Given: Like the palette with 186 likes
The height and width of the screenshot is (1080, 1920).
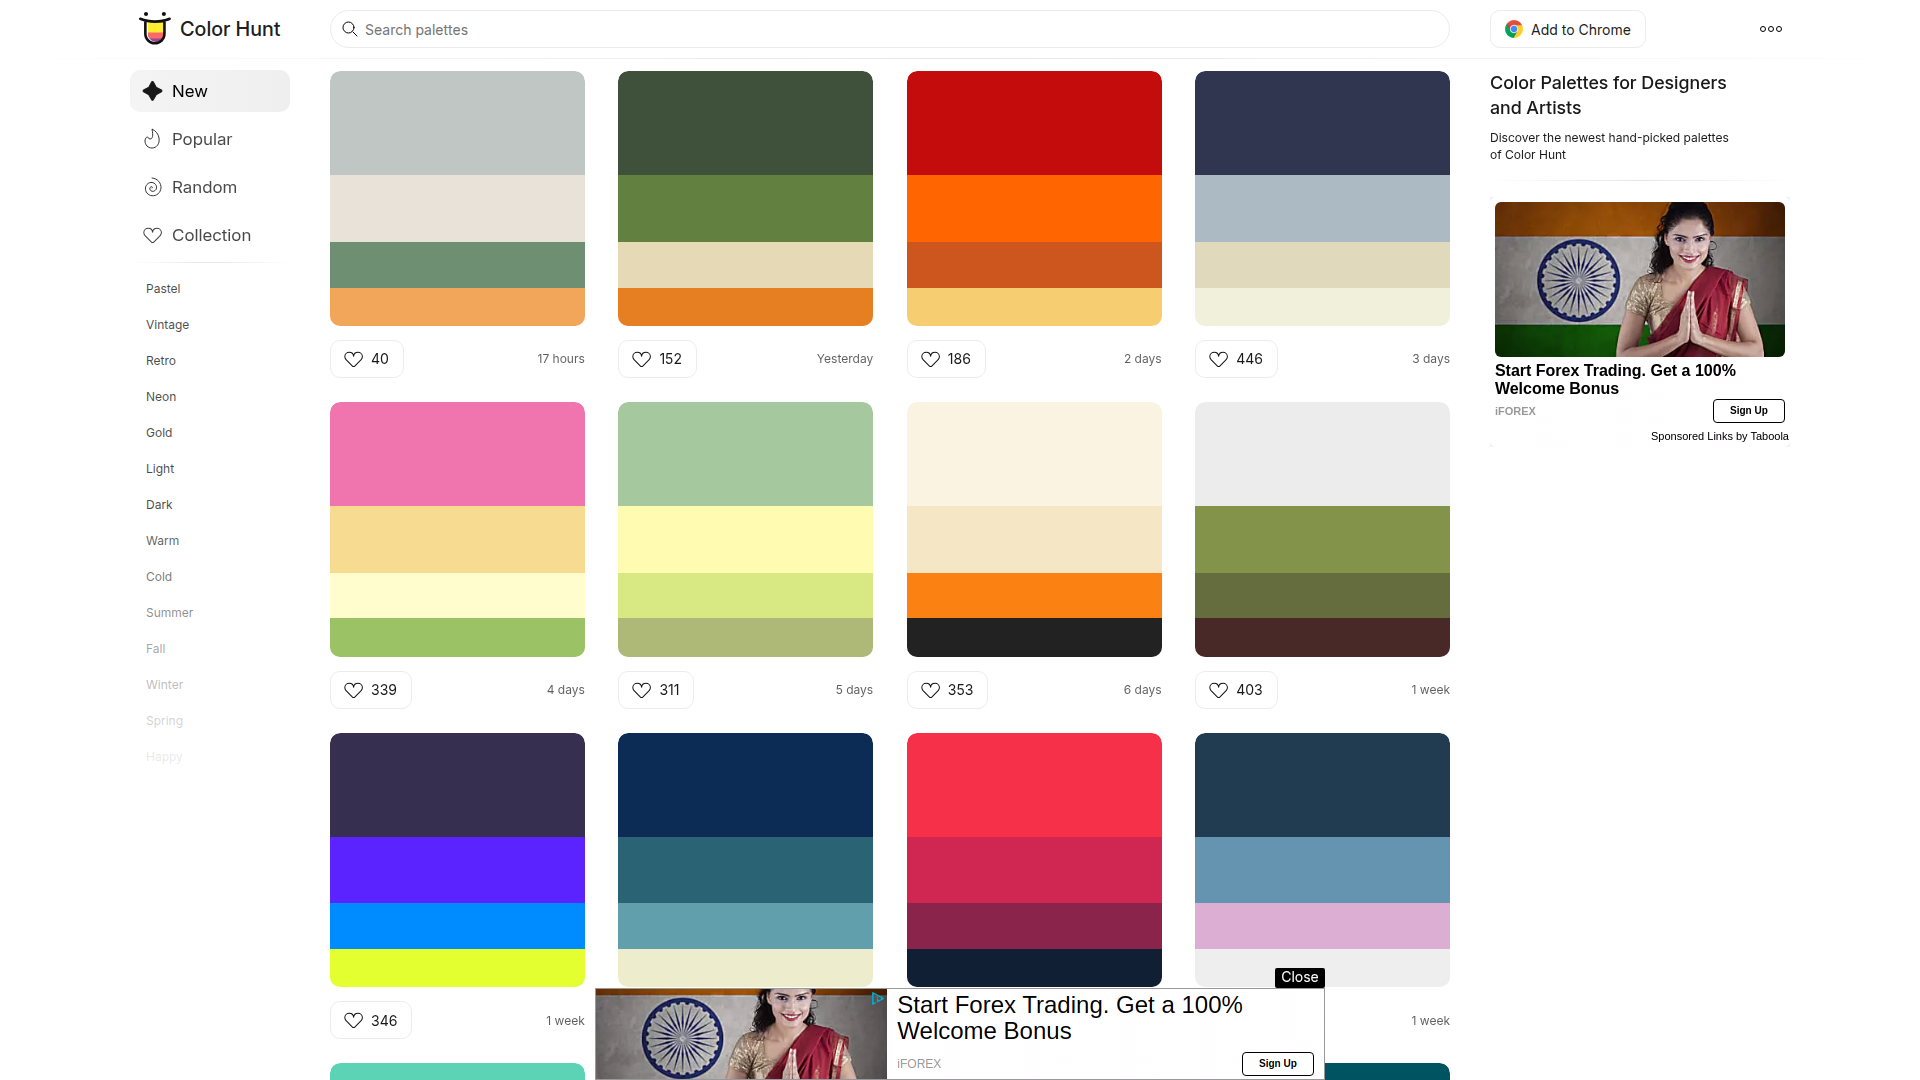Looking at the screenshot, I should coord(946,359).
